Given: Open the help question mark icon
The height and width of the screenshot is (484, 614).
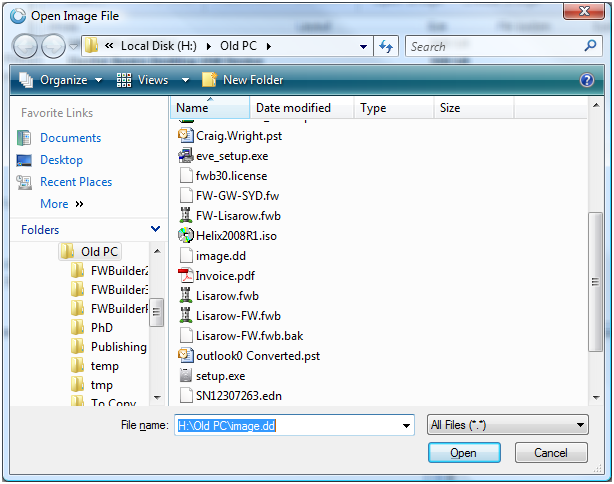Looking at the screenshot, I should click(587, 80).
